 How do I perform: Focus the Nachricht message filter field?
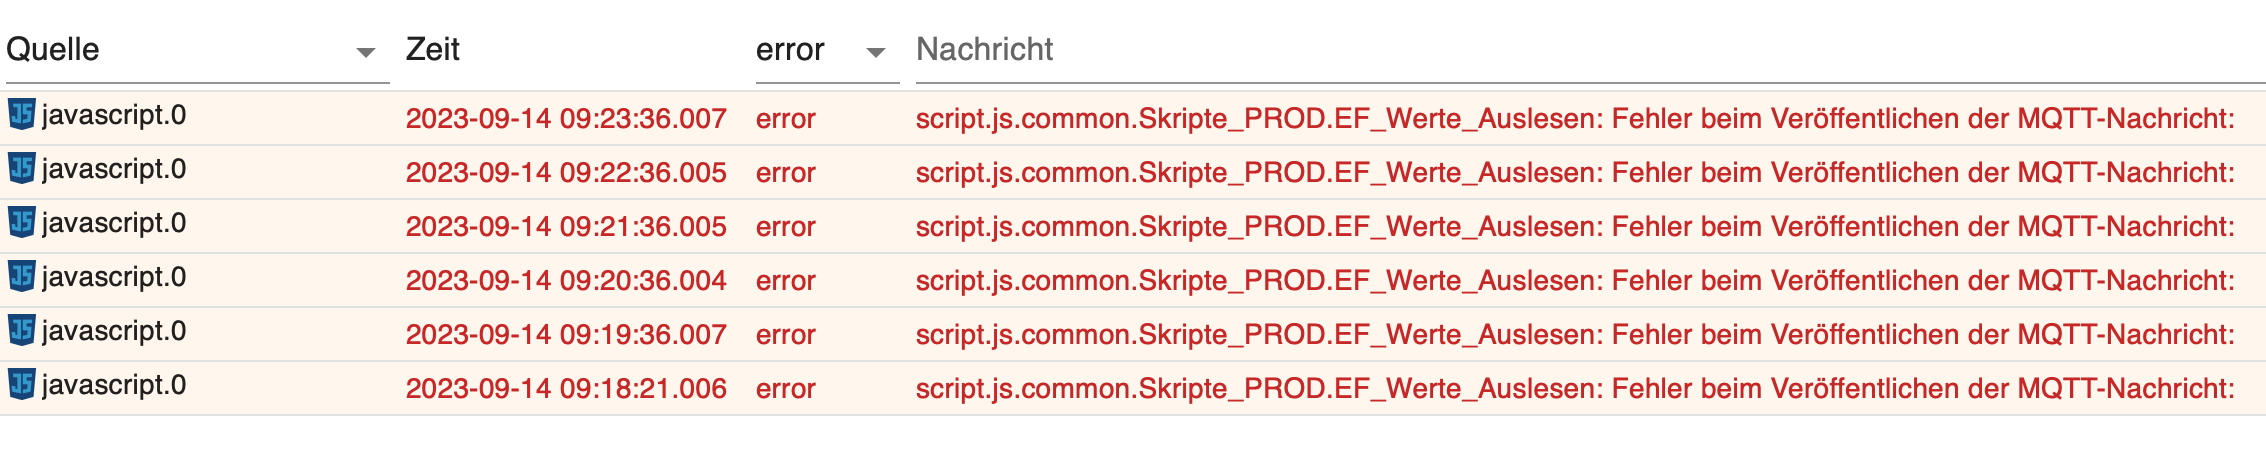(1590, 50)
